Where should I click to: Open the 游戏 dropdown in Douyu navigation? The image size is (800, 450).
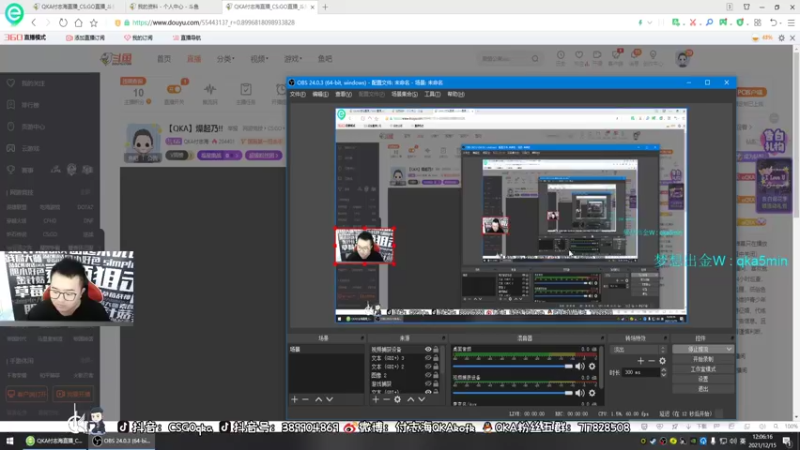coord(293,59)
